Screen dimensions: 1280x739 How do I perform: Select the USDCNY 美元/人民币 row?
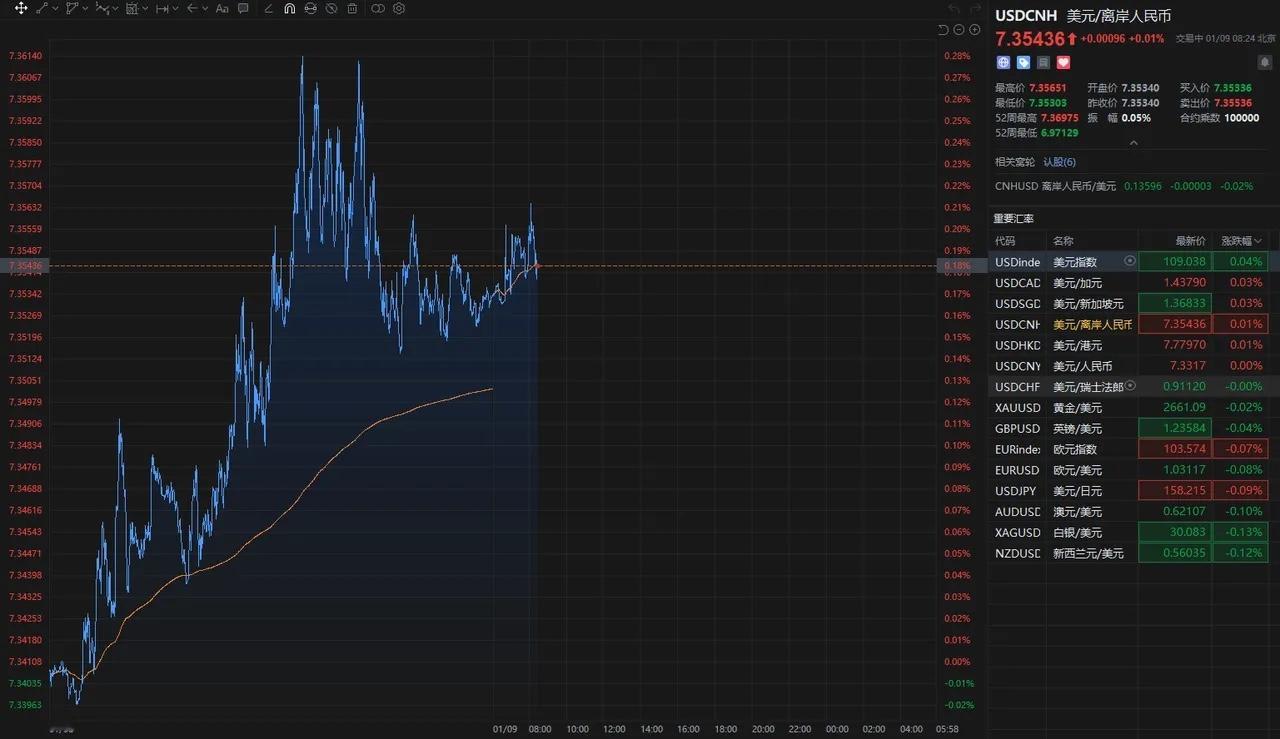pos(1128,366)
